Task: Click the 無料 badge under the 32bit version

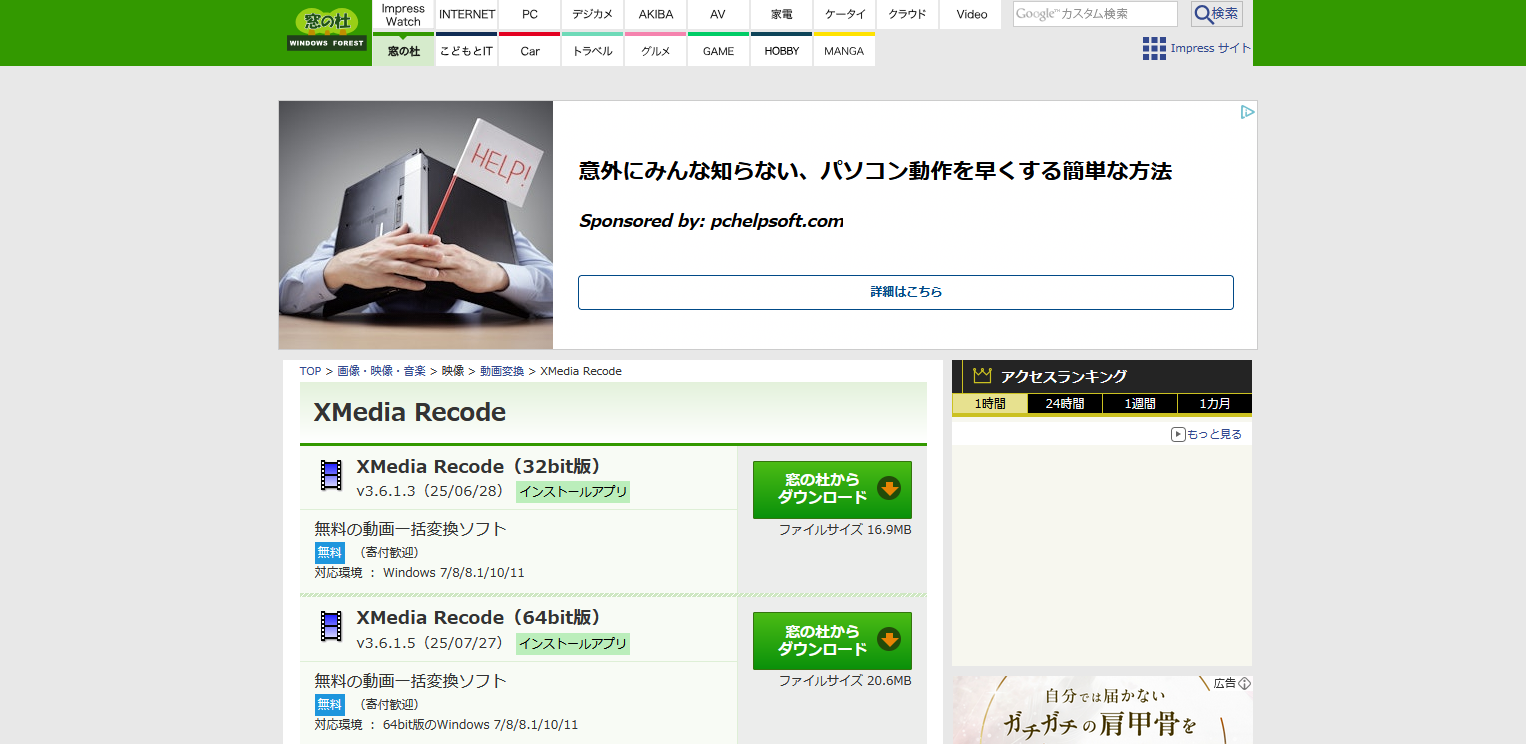Action: [329, 552]
